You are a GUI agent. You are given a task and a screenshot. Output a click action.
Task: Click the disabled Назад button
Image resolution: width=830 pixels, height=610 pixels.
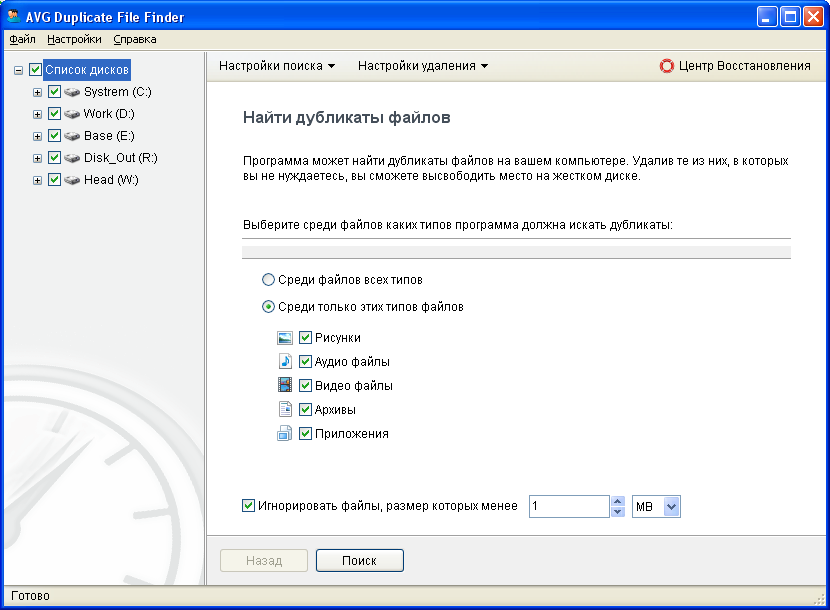click(264, 560)
